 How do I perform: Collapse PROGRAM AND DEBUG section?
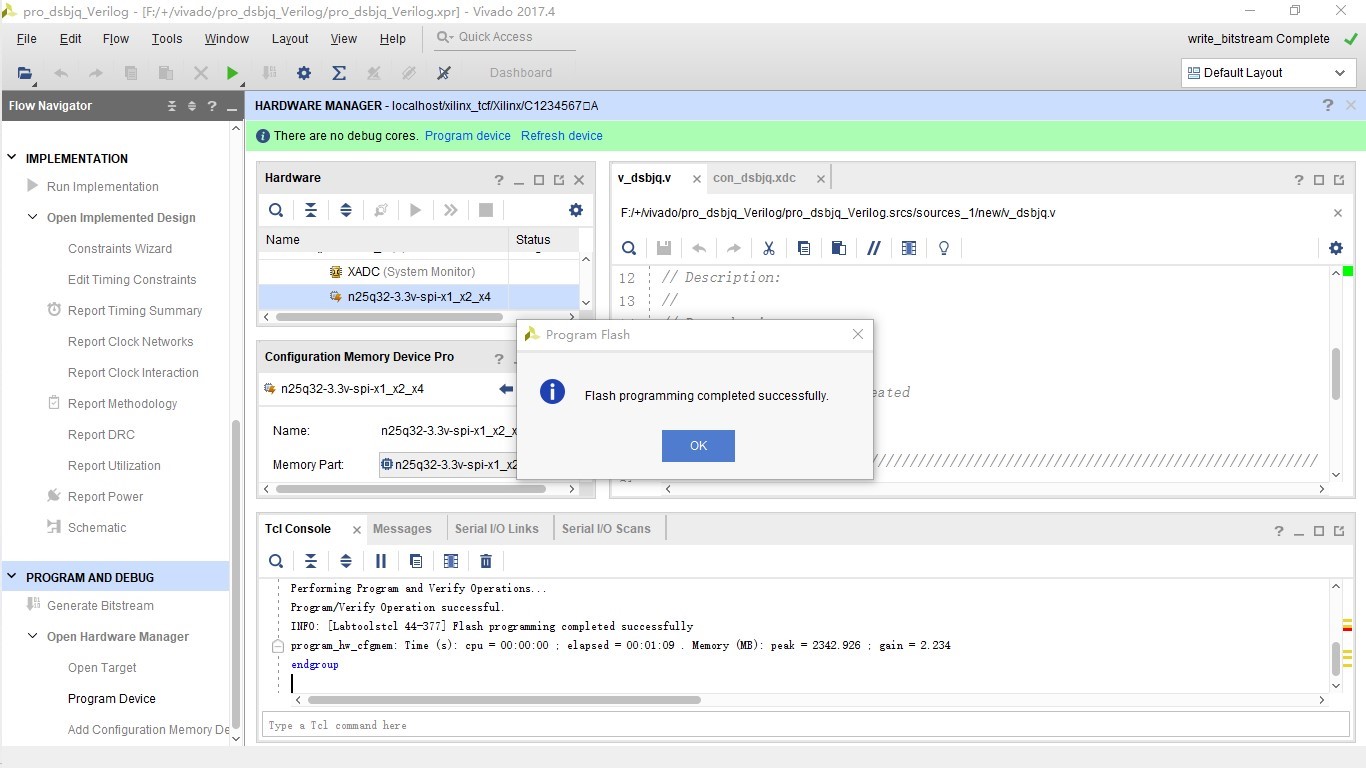pos(12,577)
